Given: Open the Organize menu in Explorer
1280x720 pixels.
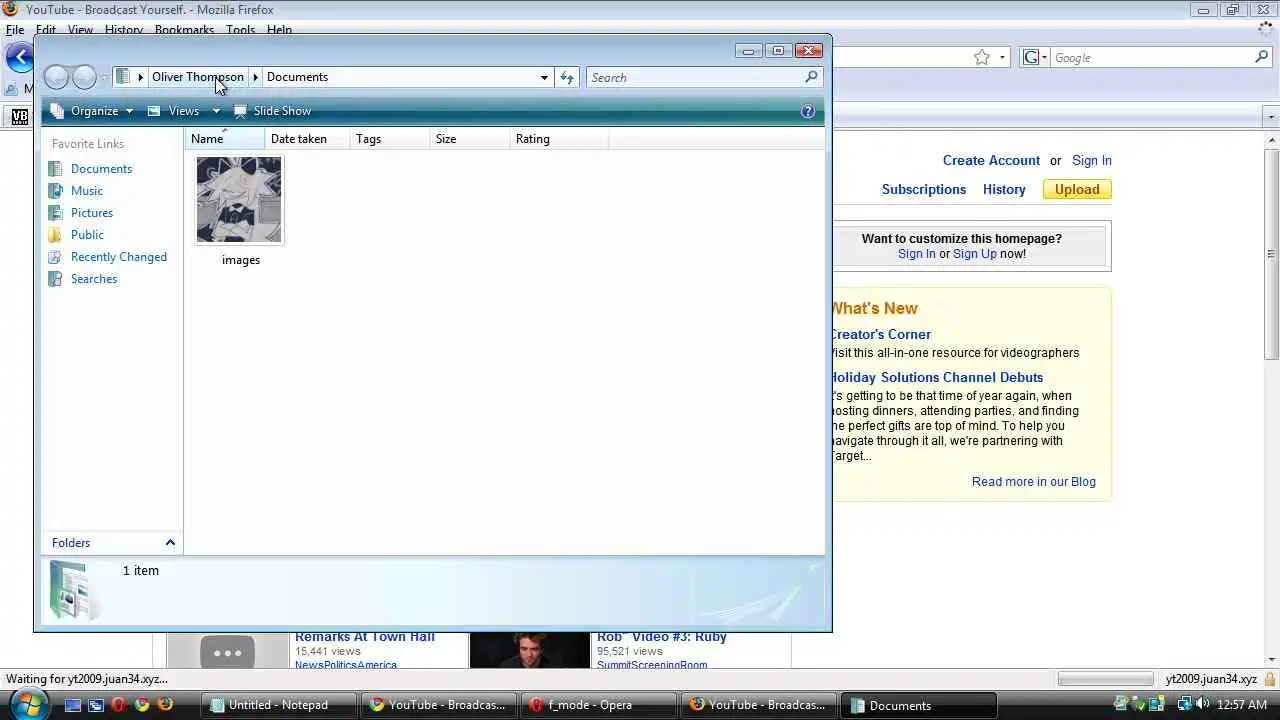Looking at the screenshot, I should (x=92, y=111).
